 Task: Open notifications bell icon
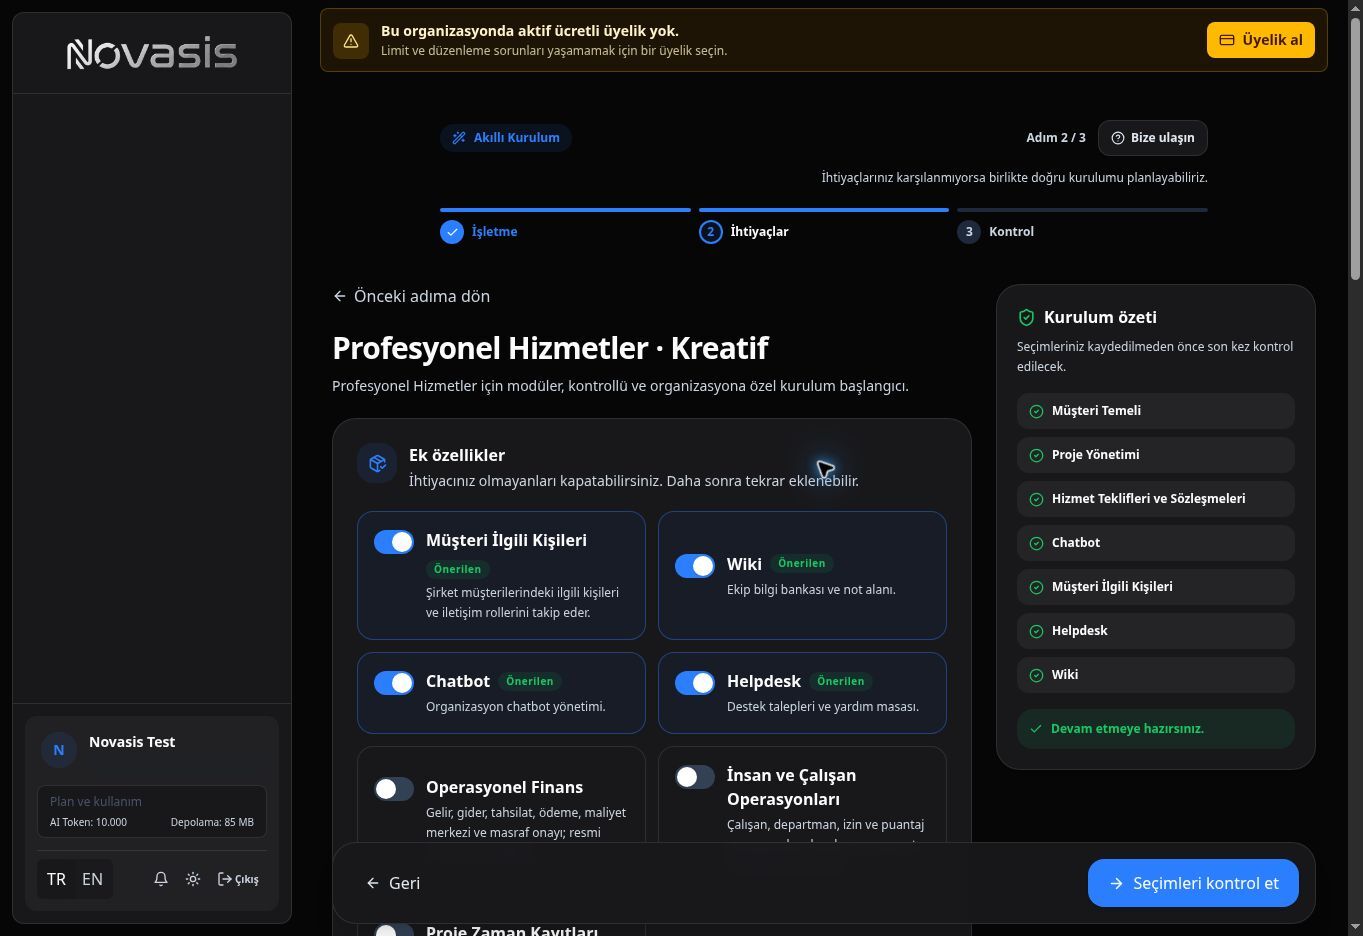pos(161,879)
